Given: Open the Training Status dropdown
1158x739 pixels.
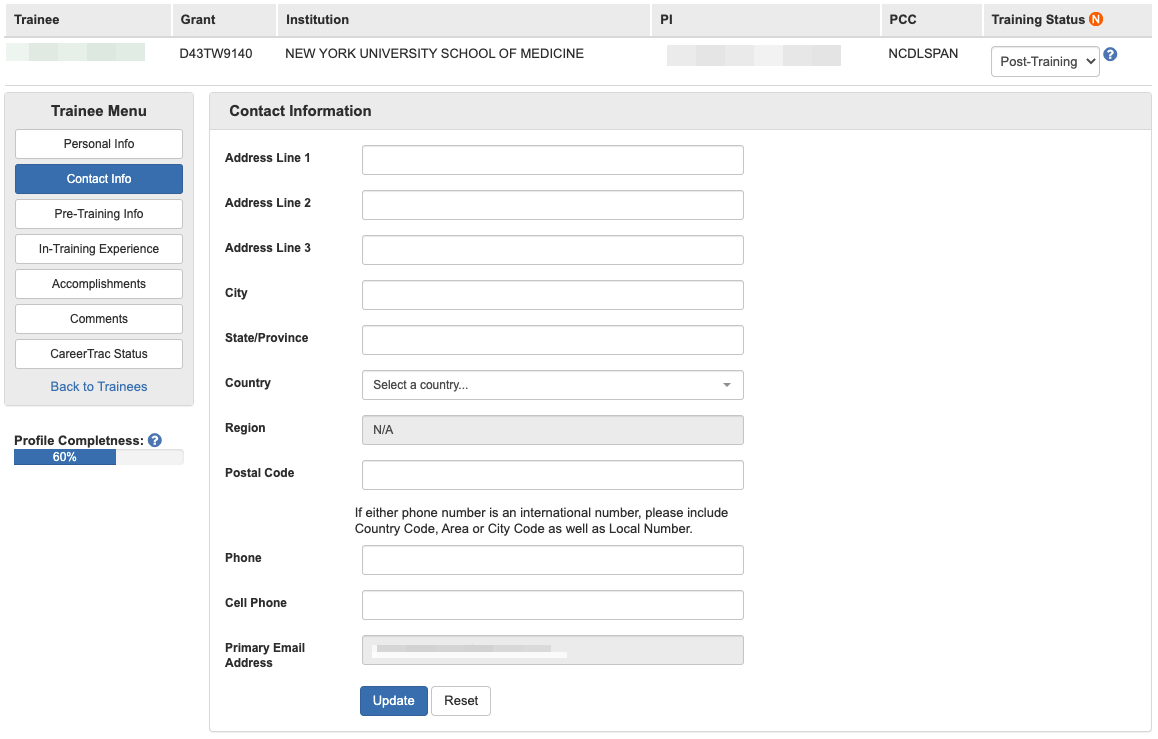Looking at the screenshot, I should [1044, 61].
